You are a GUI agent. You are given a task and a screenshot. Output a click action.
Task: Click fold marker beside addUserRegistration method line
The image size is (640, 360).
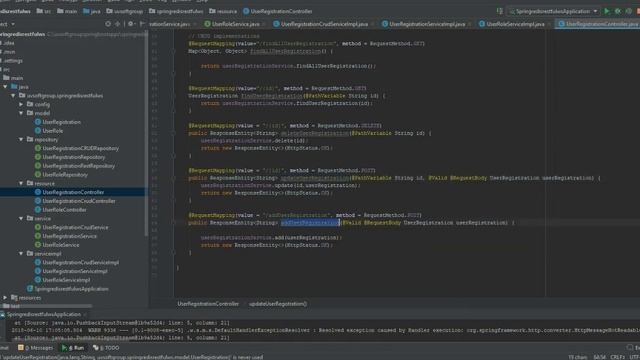(x=174, y=223)
